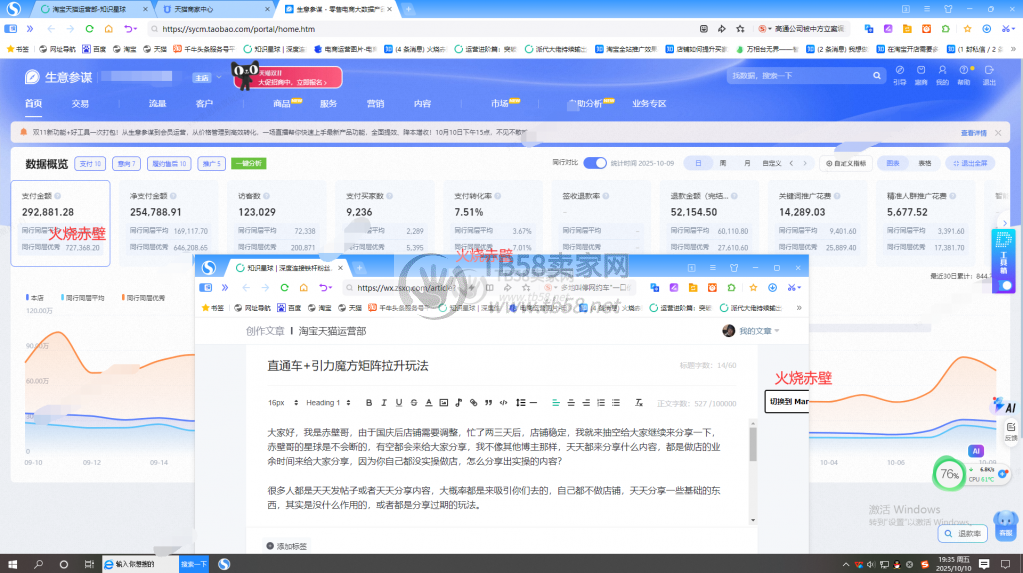Image resolution: width=1023 pixels, height=573 pixels.
Task: Toggle the 同行对比 switch
Action: pos(594,163)
